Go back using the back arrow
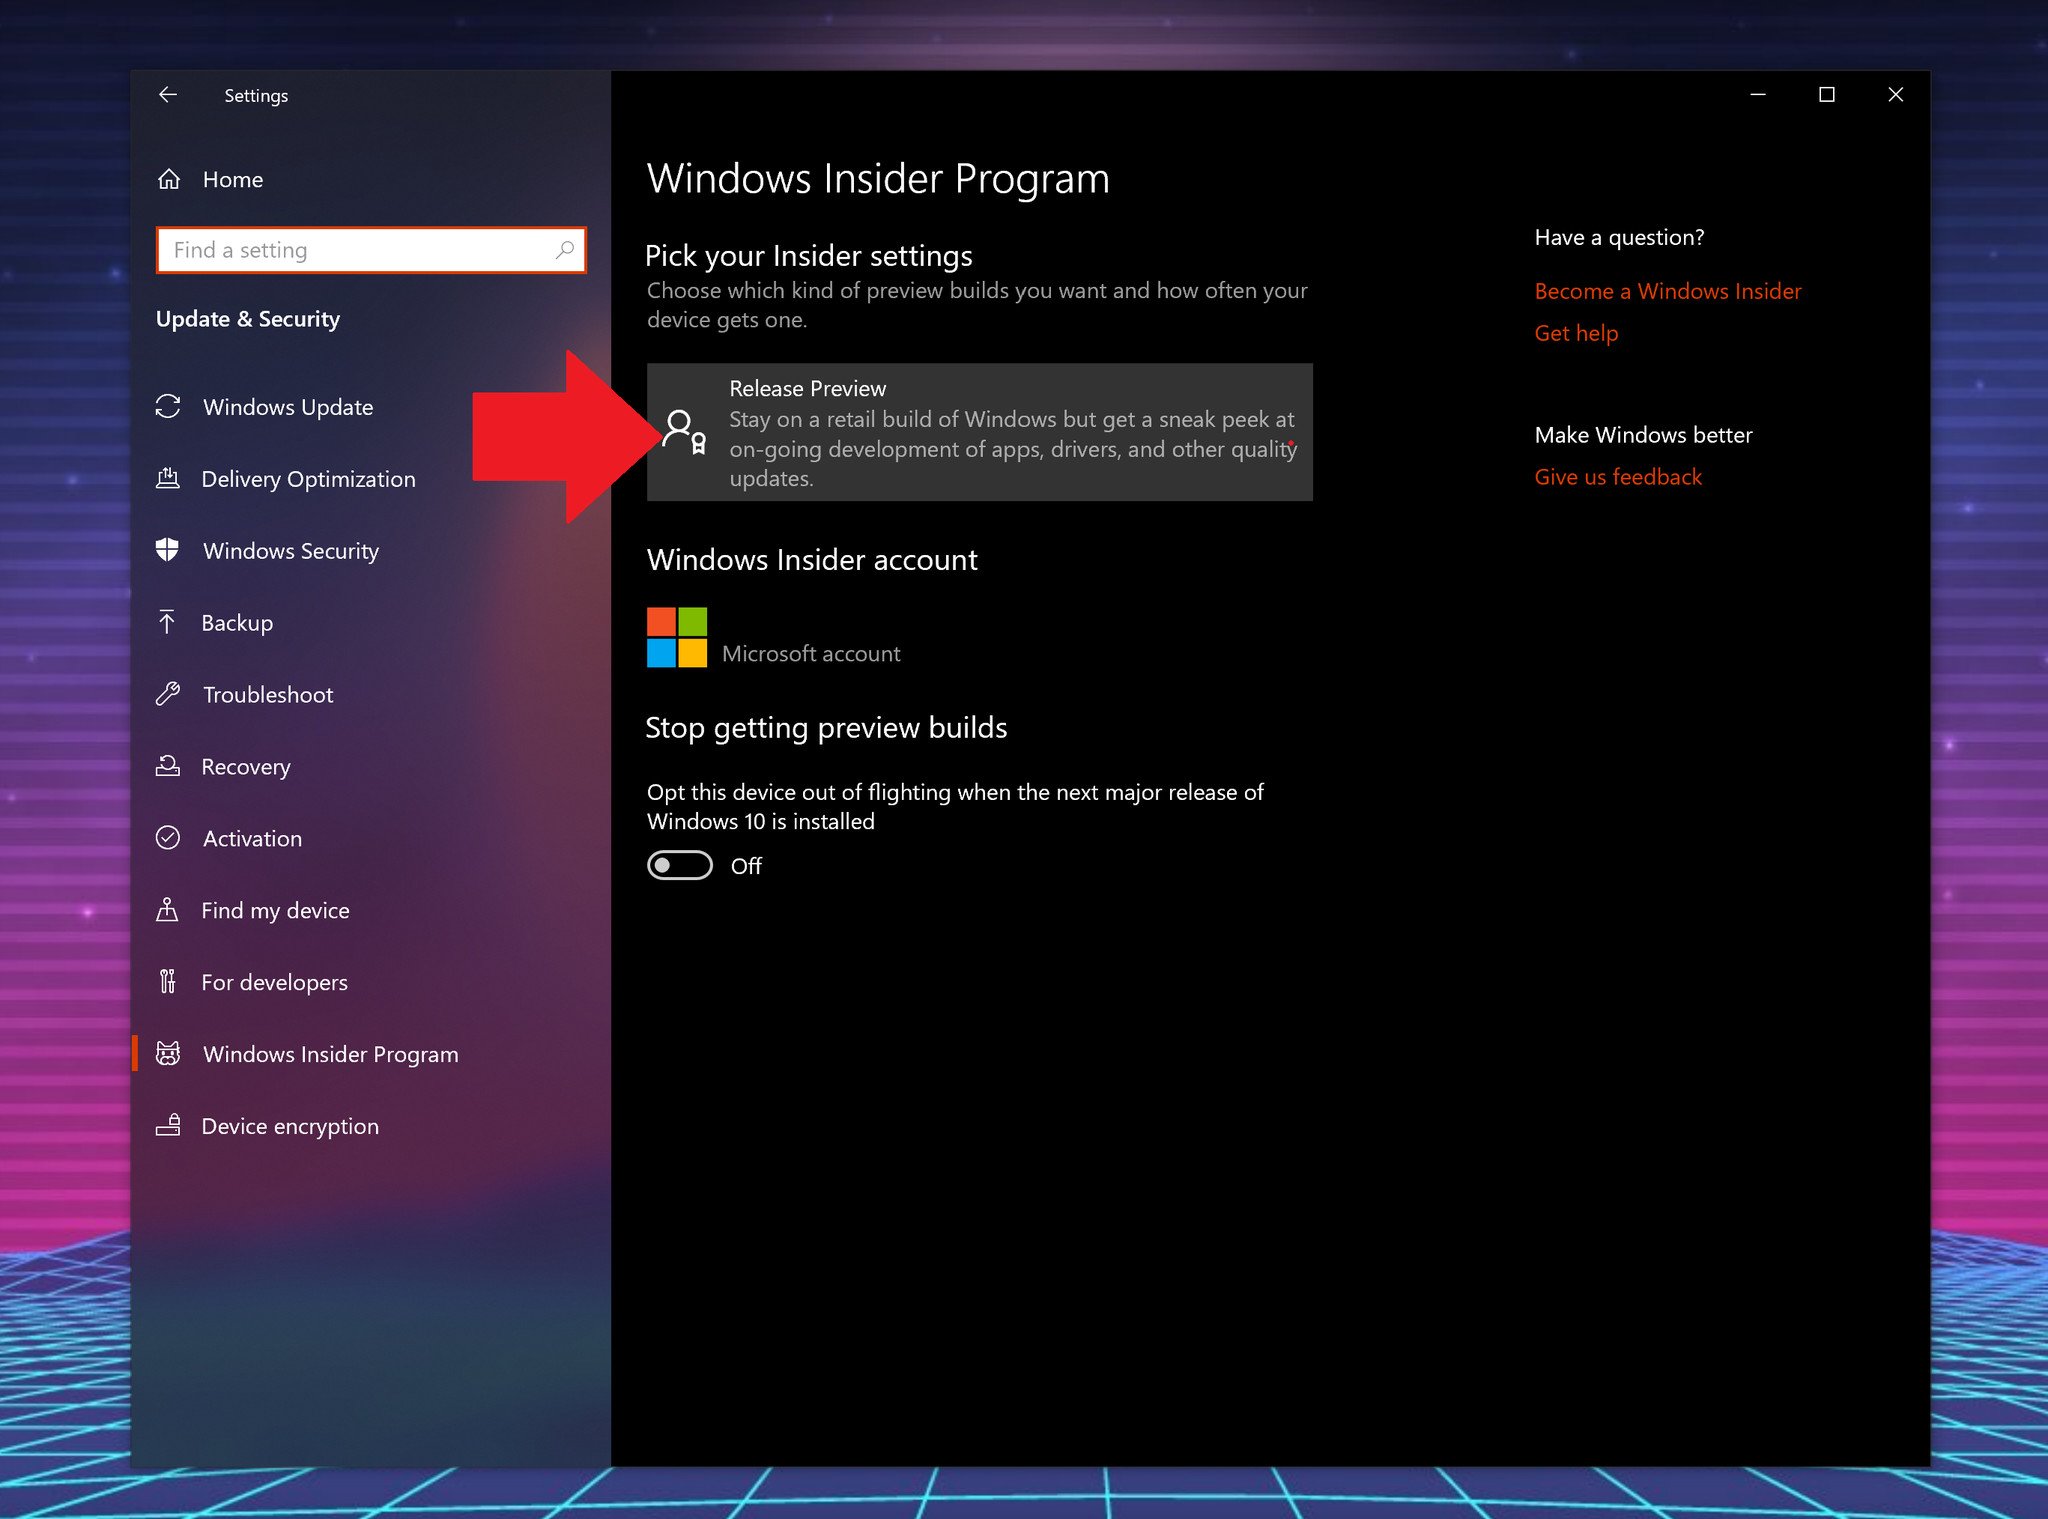Viewport: 2048px width, 1519px height. 168,95
